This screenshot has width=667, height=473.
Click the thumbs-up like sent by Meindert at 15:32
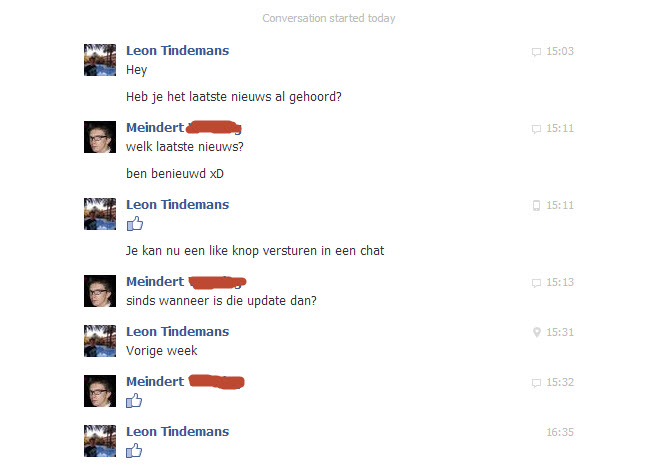[134, 401]
